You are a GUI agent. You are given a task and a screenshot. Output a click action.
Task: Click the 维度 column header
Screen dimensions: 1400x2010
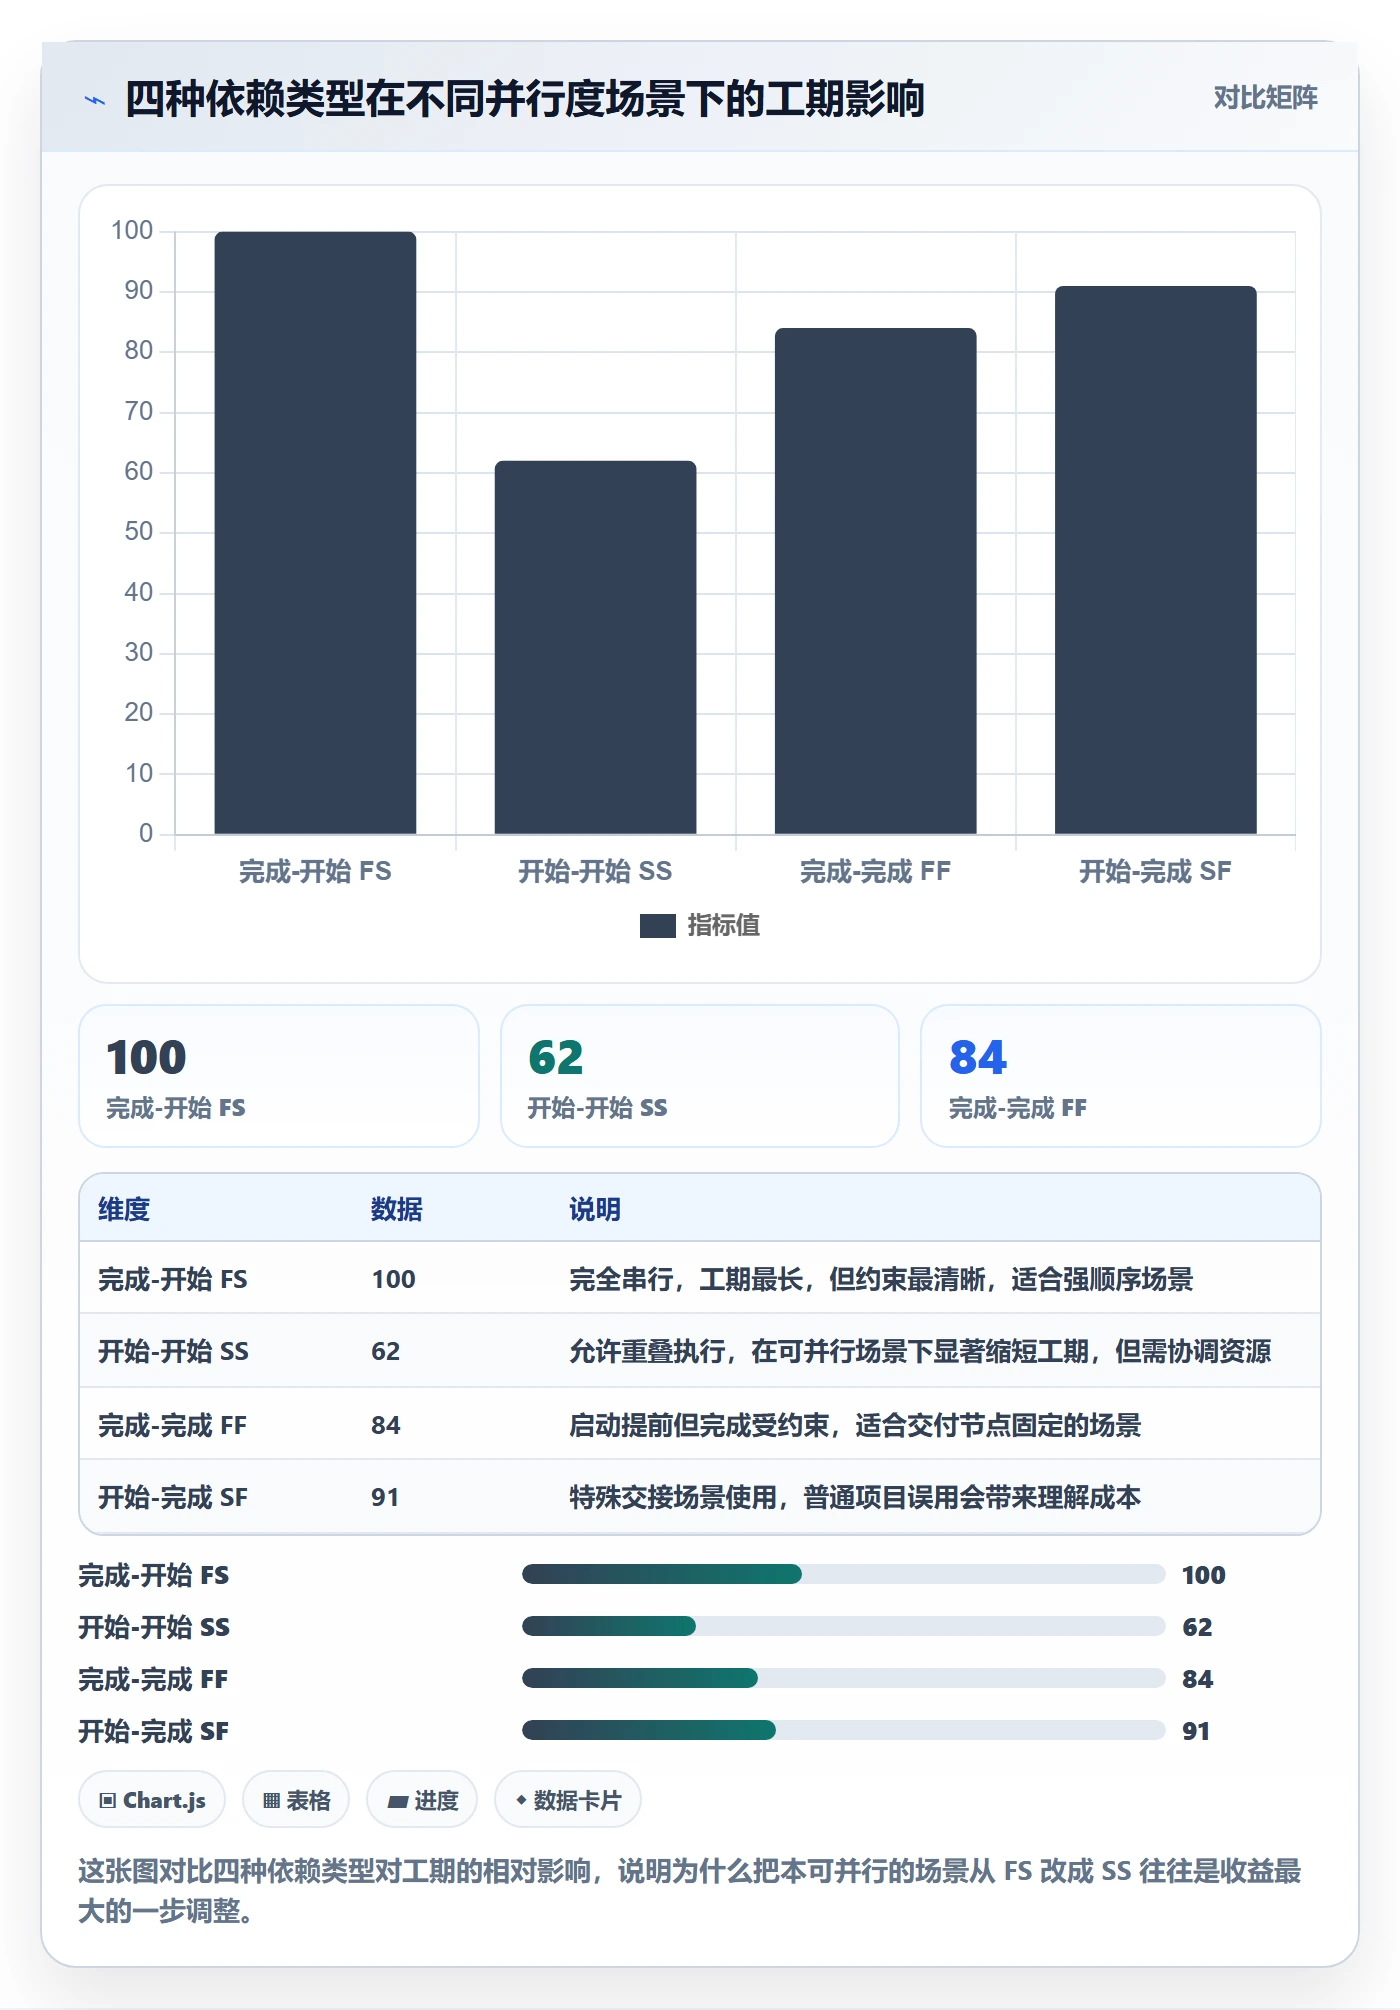tap(124, 1210)
